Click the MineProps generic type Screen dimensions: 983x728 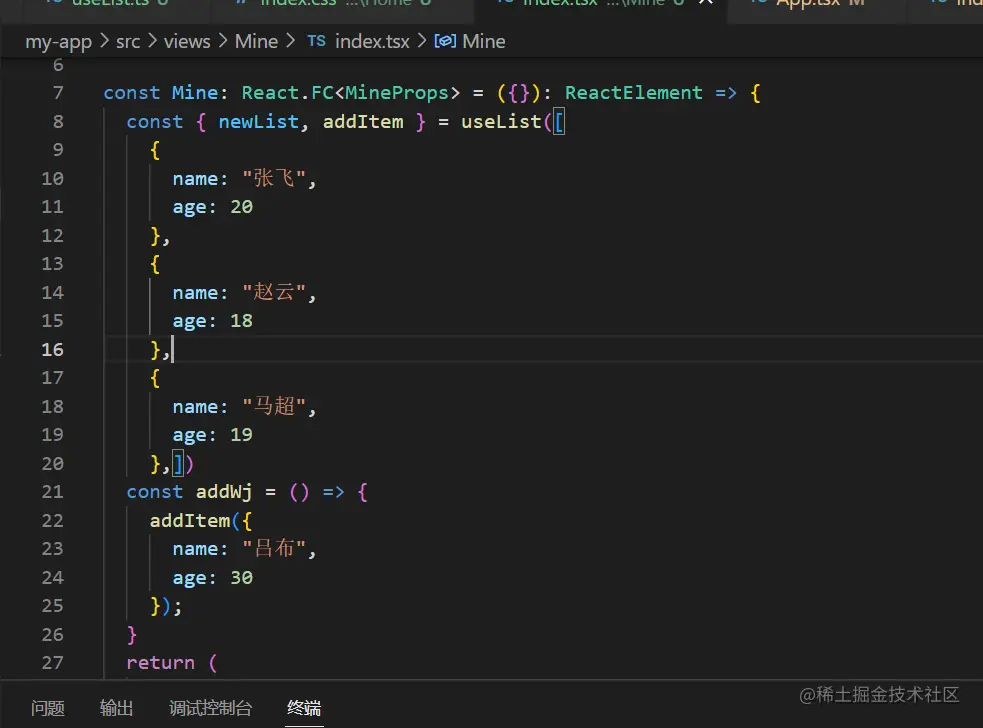point(397,93)
